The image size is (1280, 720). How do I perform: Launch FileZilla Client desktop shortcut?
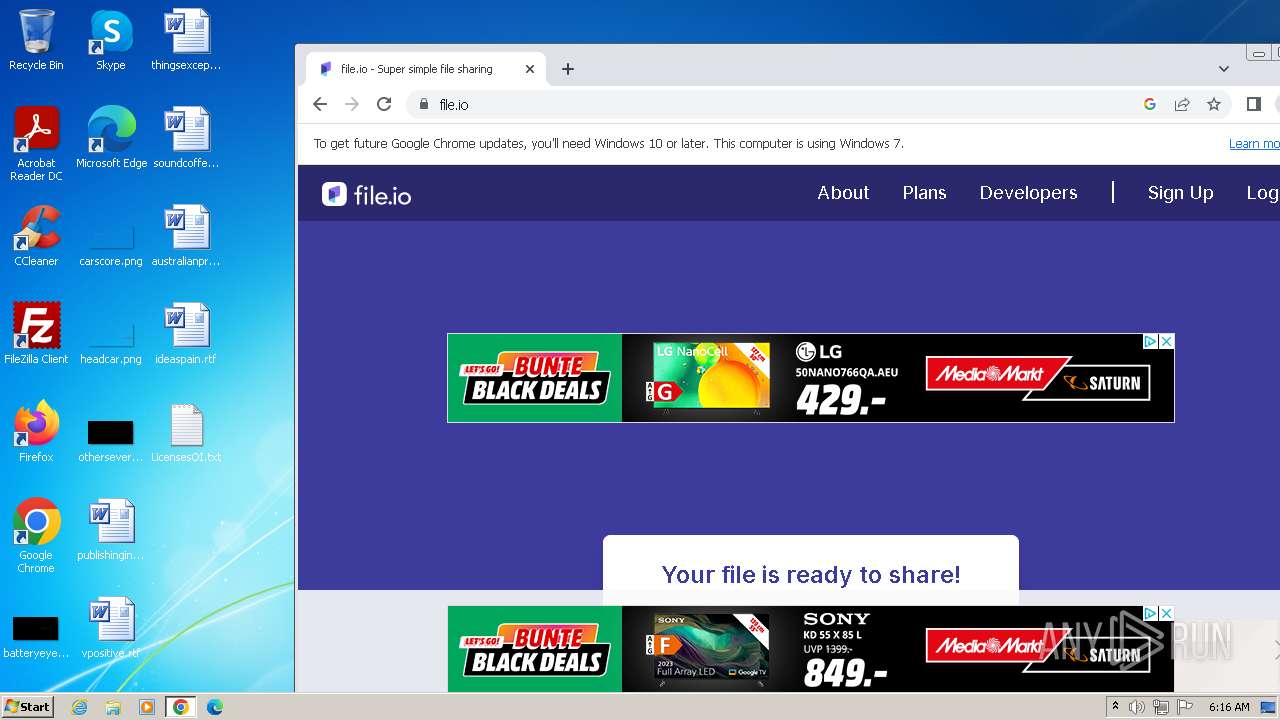point(36,334)
